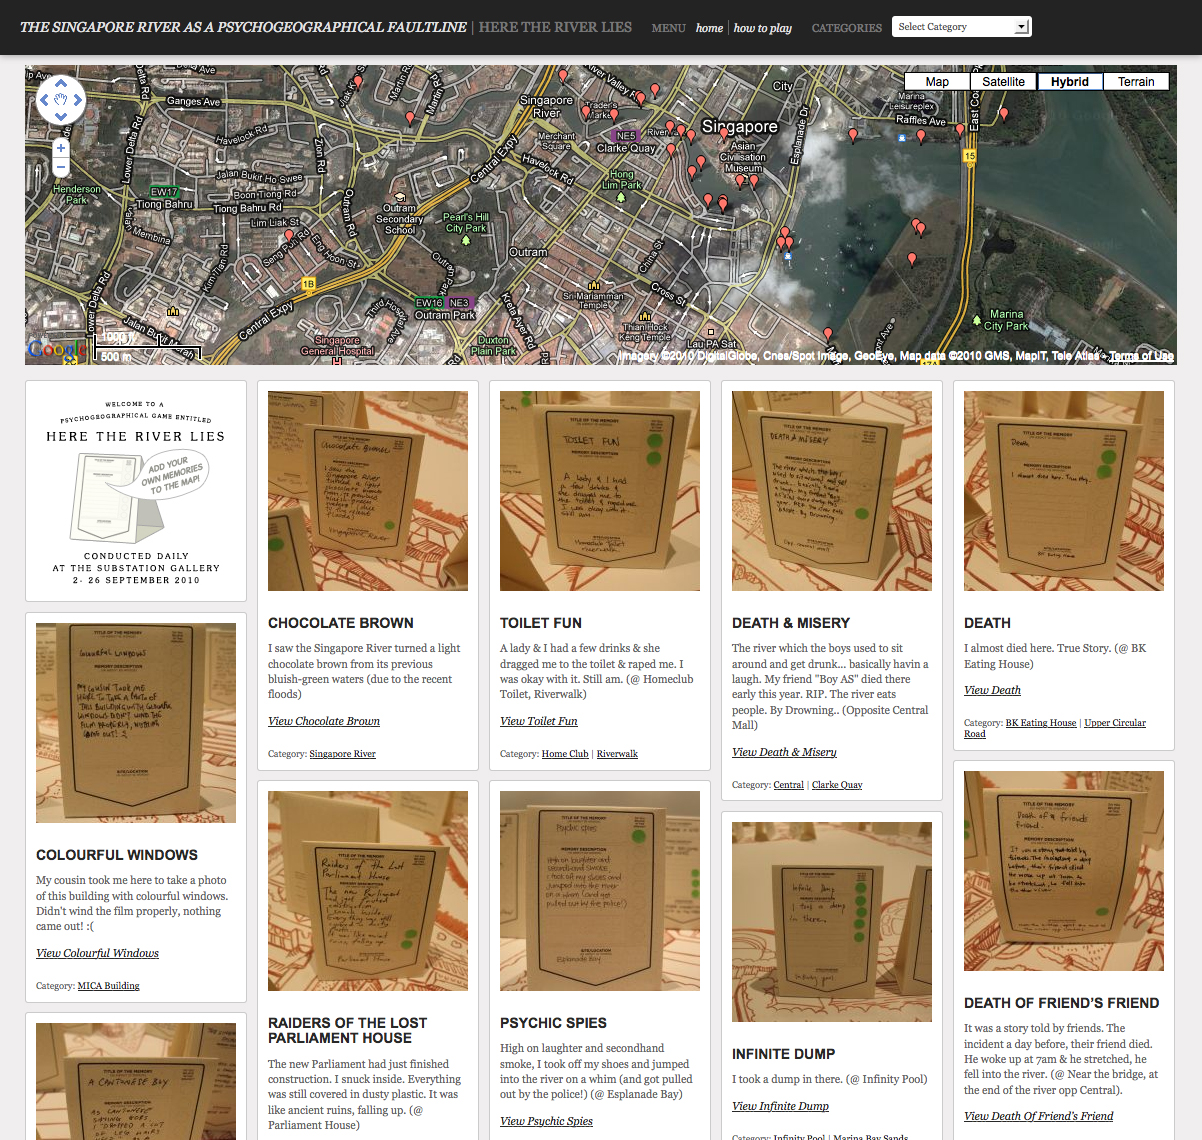Viewport: 1202px width, 1140px height.
Task: Zoom in on the map
Action: point(61,148)
